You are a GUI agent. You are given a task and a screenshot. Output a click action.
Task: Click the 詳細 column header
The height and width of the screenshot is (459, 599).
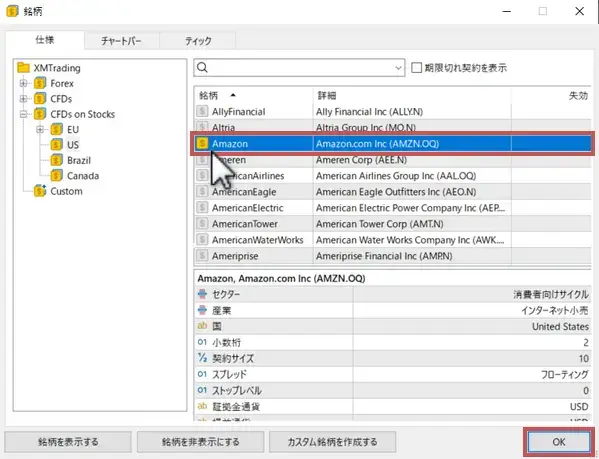[412, 95]
